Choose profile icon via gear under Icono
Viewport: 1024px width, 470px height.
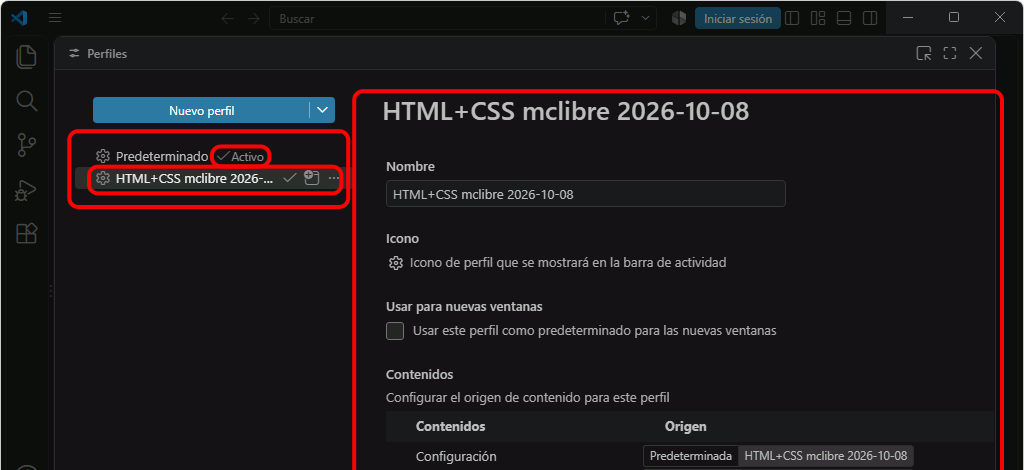point(395,262)
